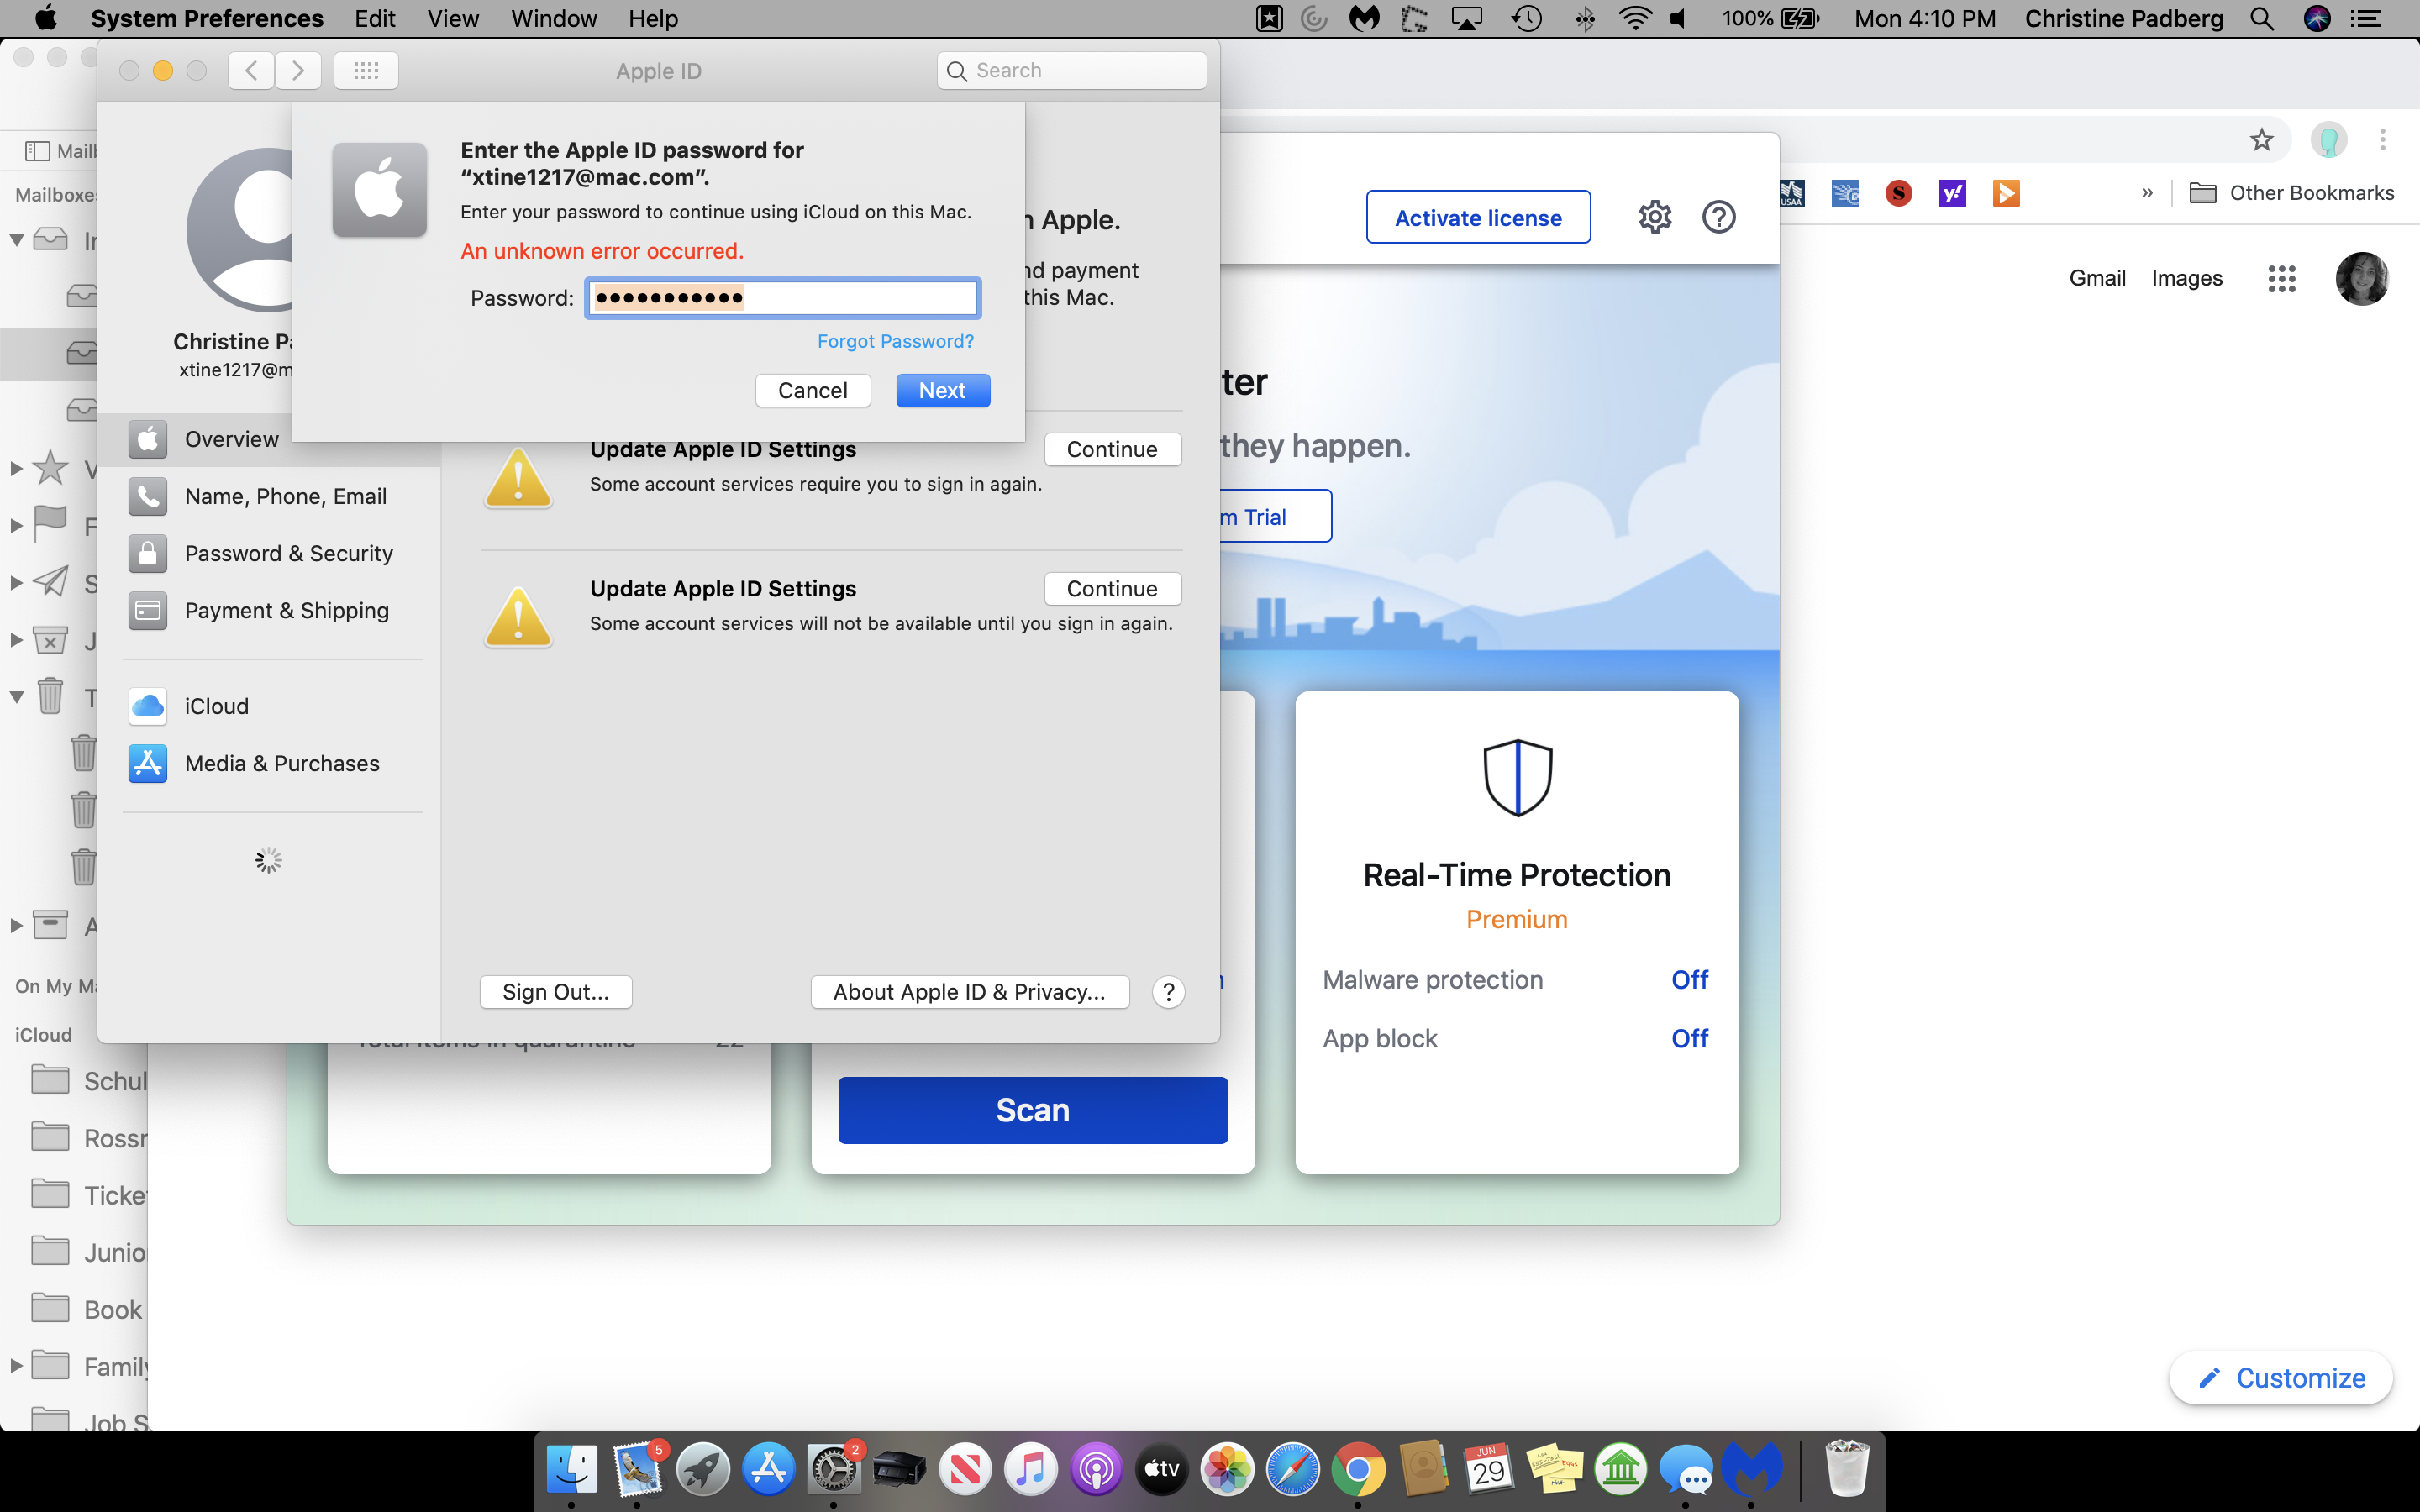Click the Apple ID Password field

782,298
